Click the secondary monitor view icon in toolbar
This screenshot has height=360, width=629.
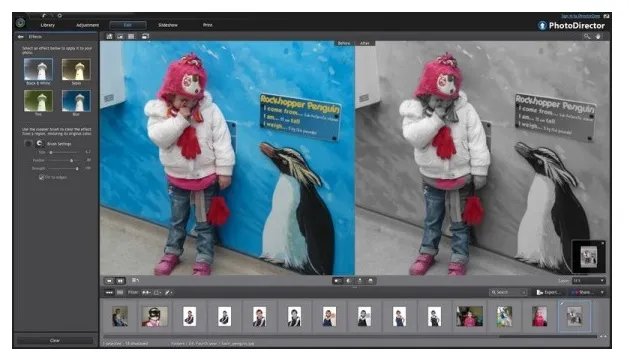(x=145, y=36)
